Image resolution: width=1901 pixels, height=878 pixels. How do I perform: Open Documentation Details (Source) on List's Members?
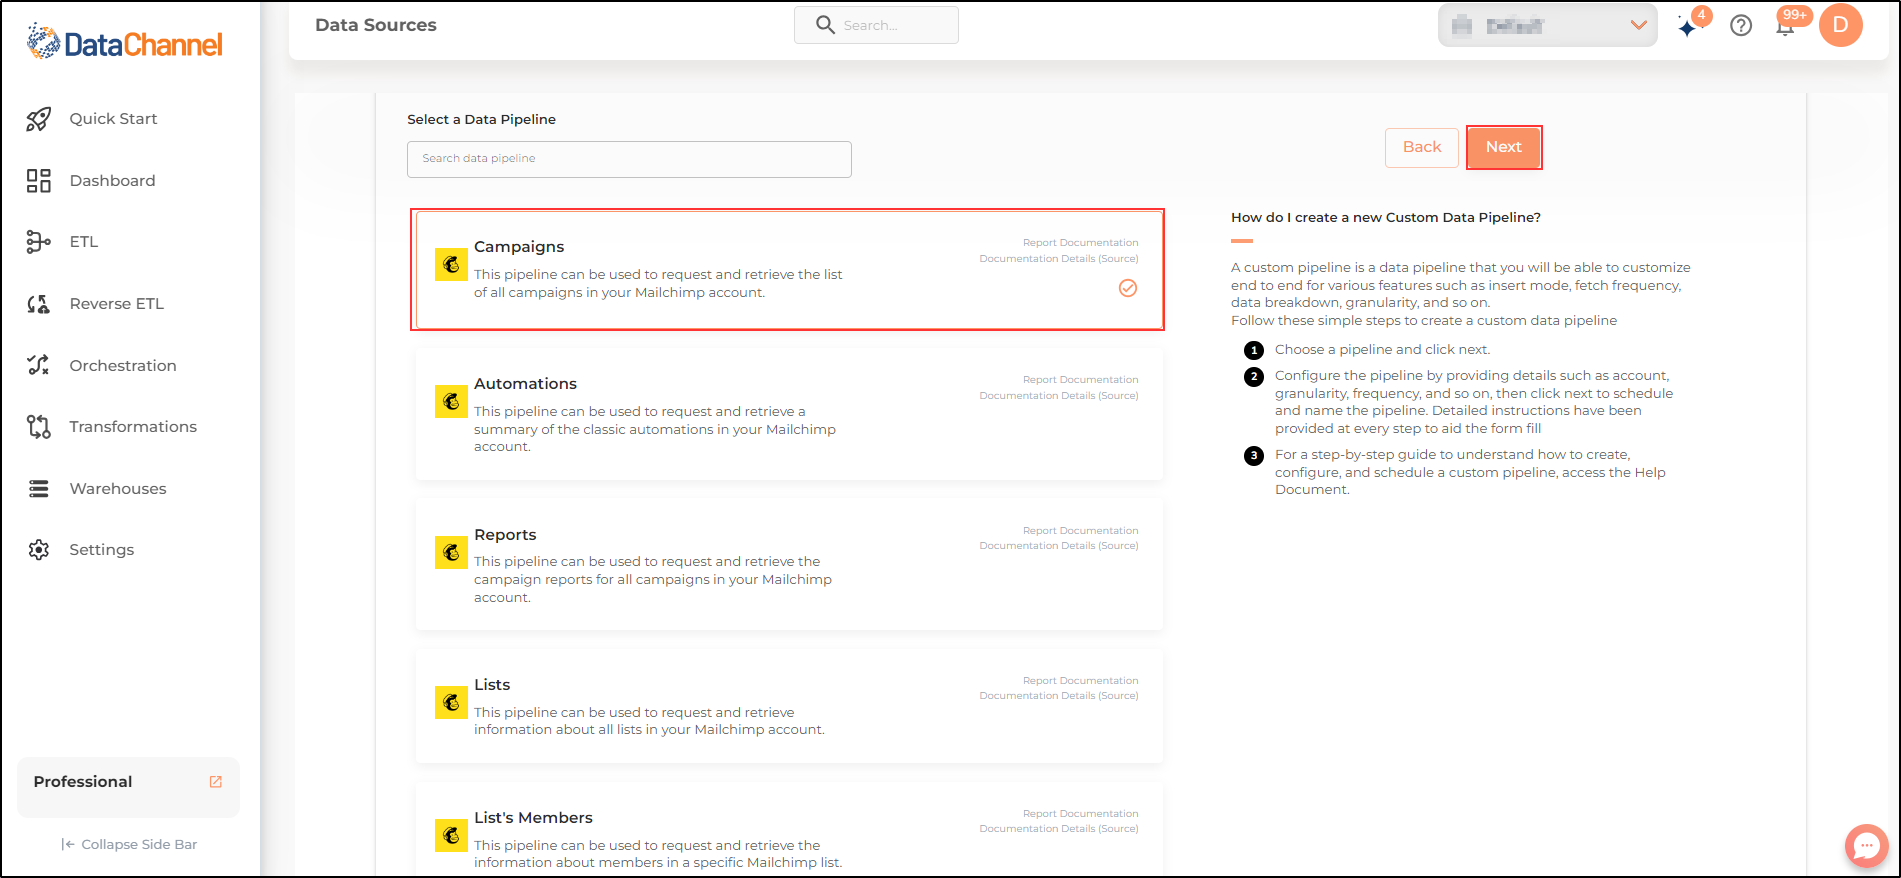pos(1058,829)
